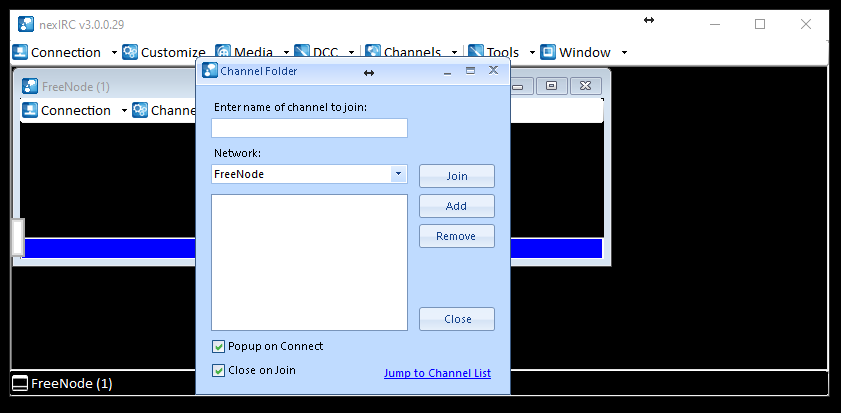Expand the Media menu arrow
The height and width of the screenshot is (413, 841).
(286, 53)
